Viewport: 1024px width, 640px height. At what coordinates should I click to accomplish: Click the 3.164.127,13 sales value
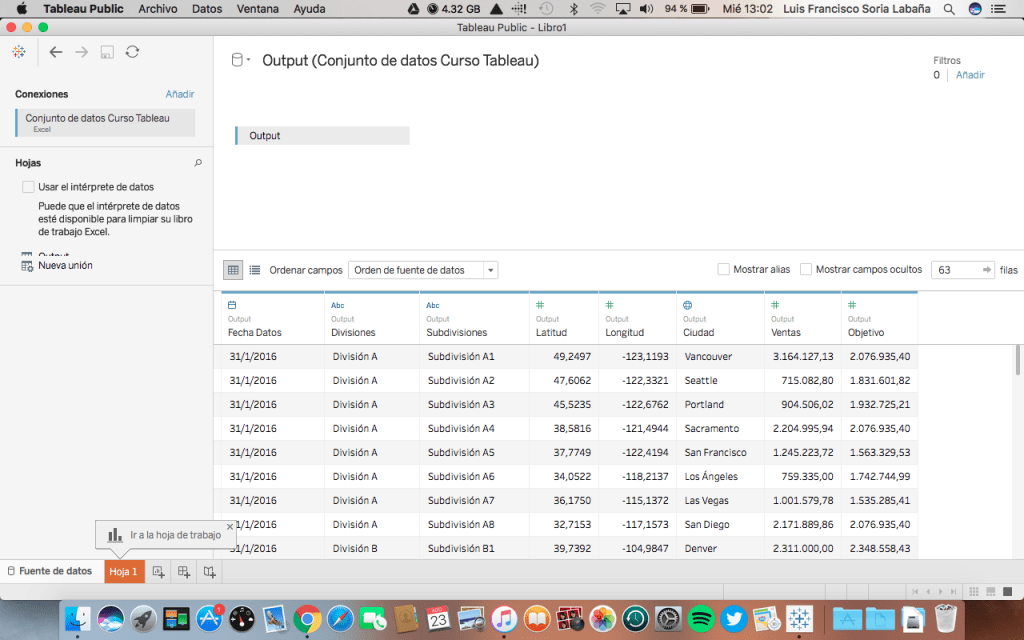pyautogui.click(x=803, y=357)
